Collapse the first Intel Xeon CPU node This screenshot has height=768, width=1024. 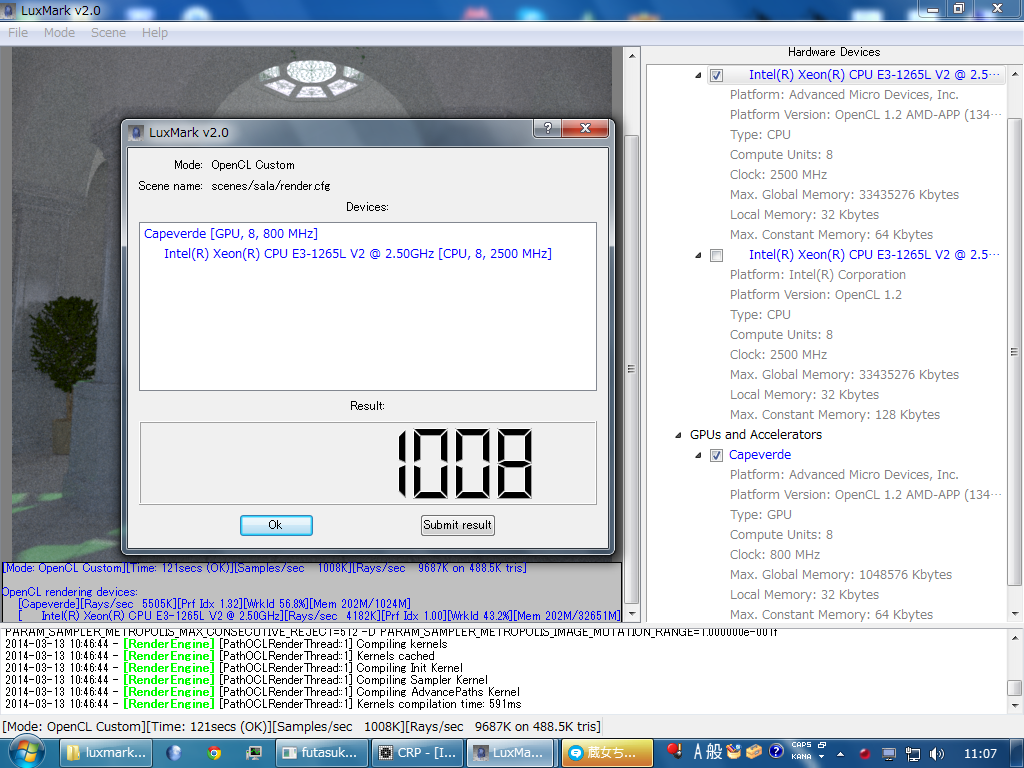pyautogui.click(x=699, y=75)
